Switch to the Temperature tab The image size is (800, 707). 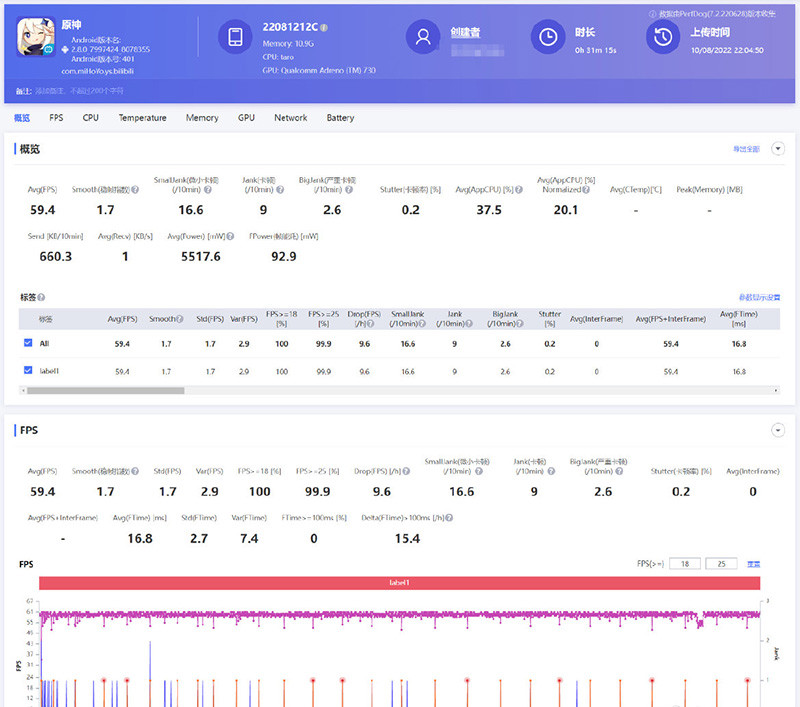tap(142, 118)
